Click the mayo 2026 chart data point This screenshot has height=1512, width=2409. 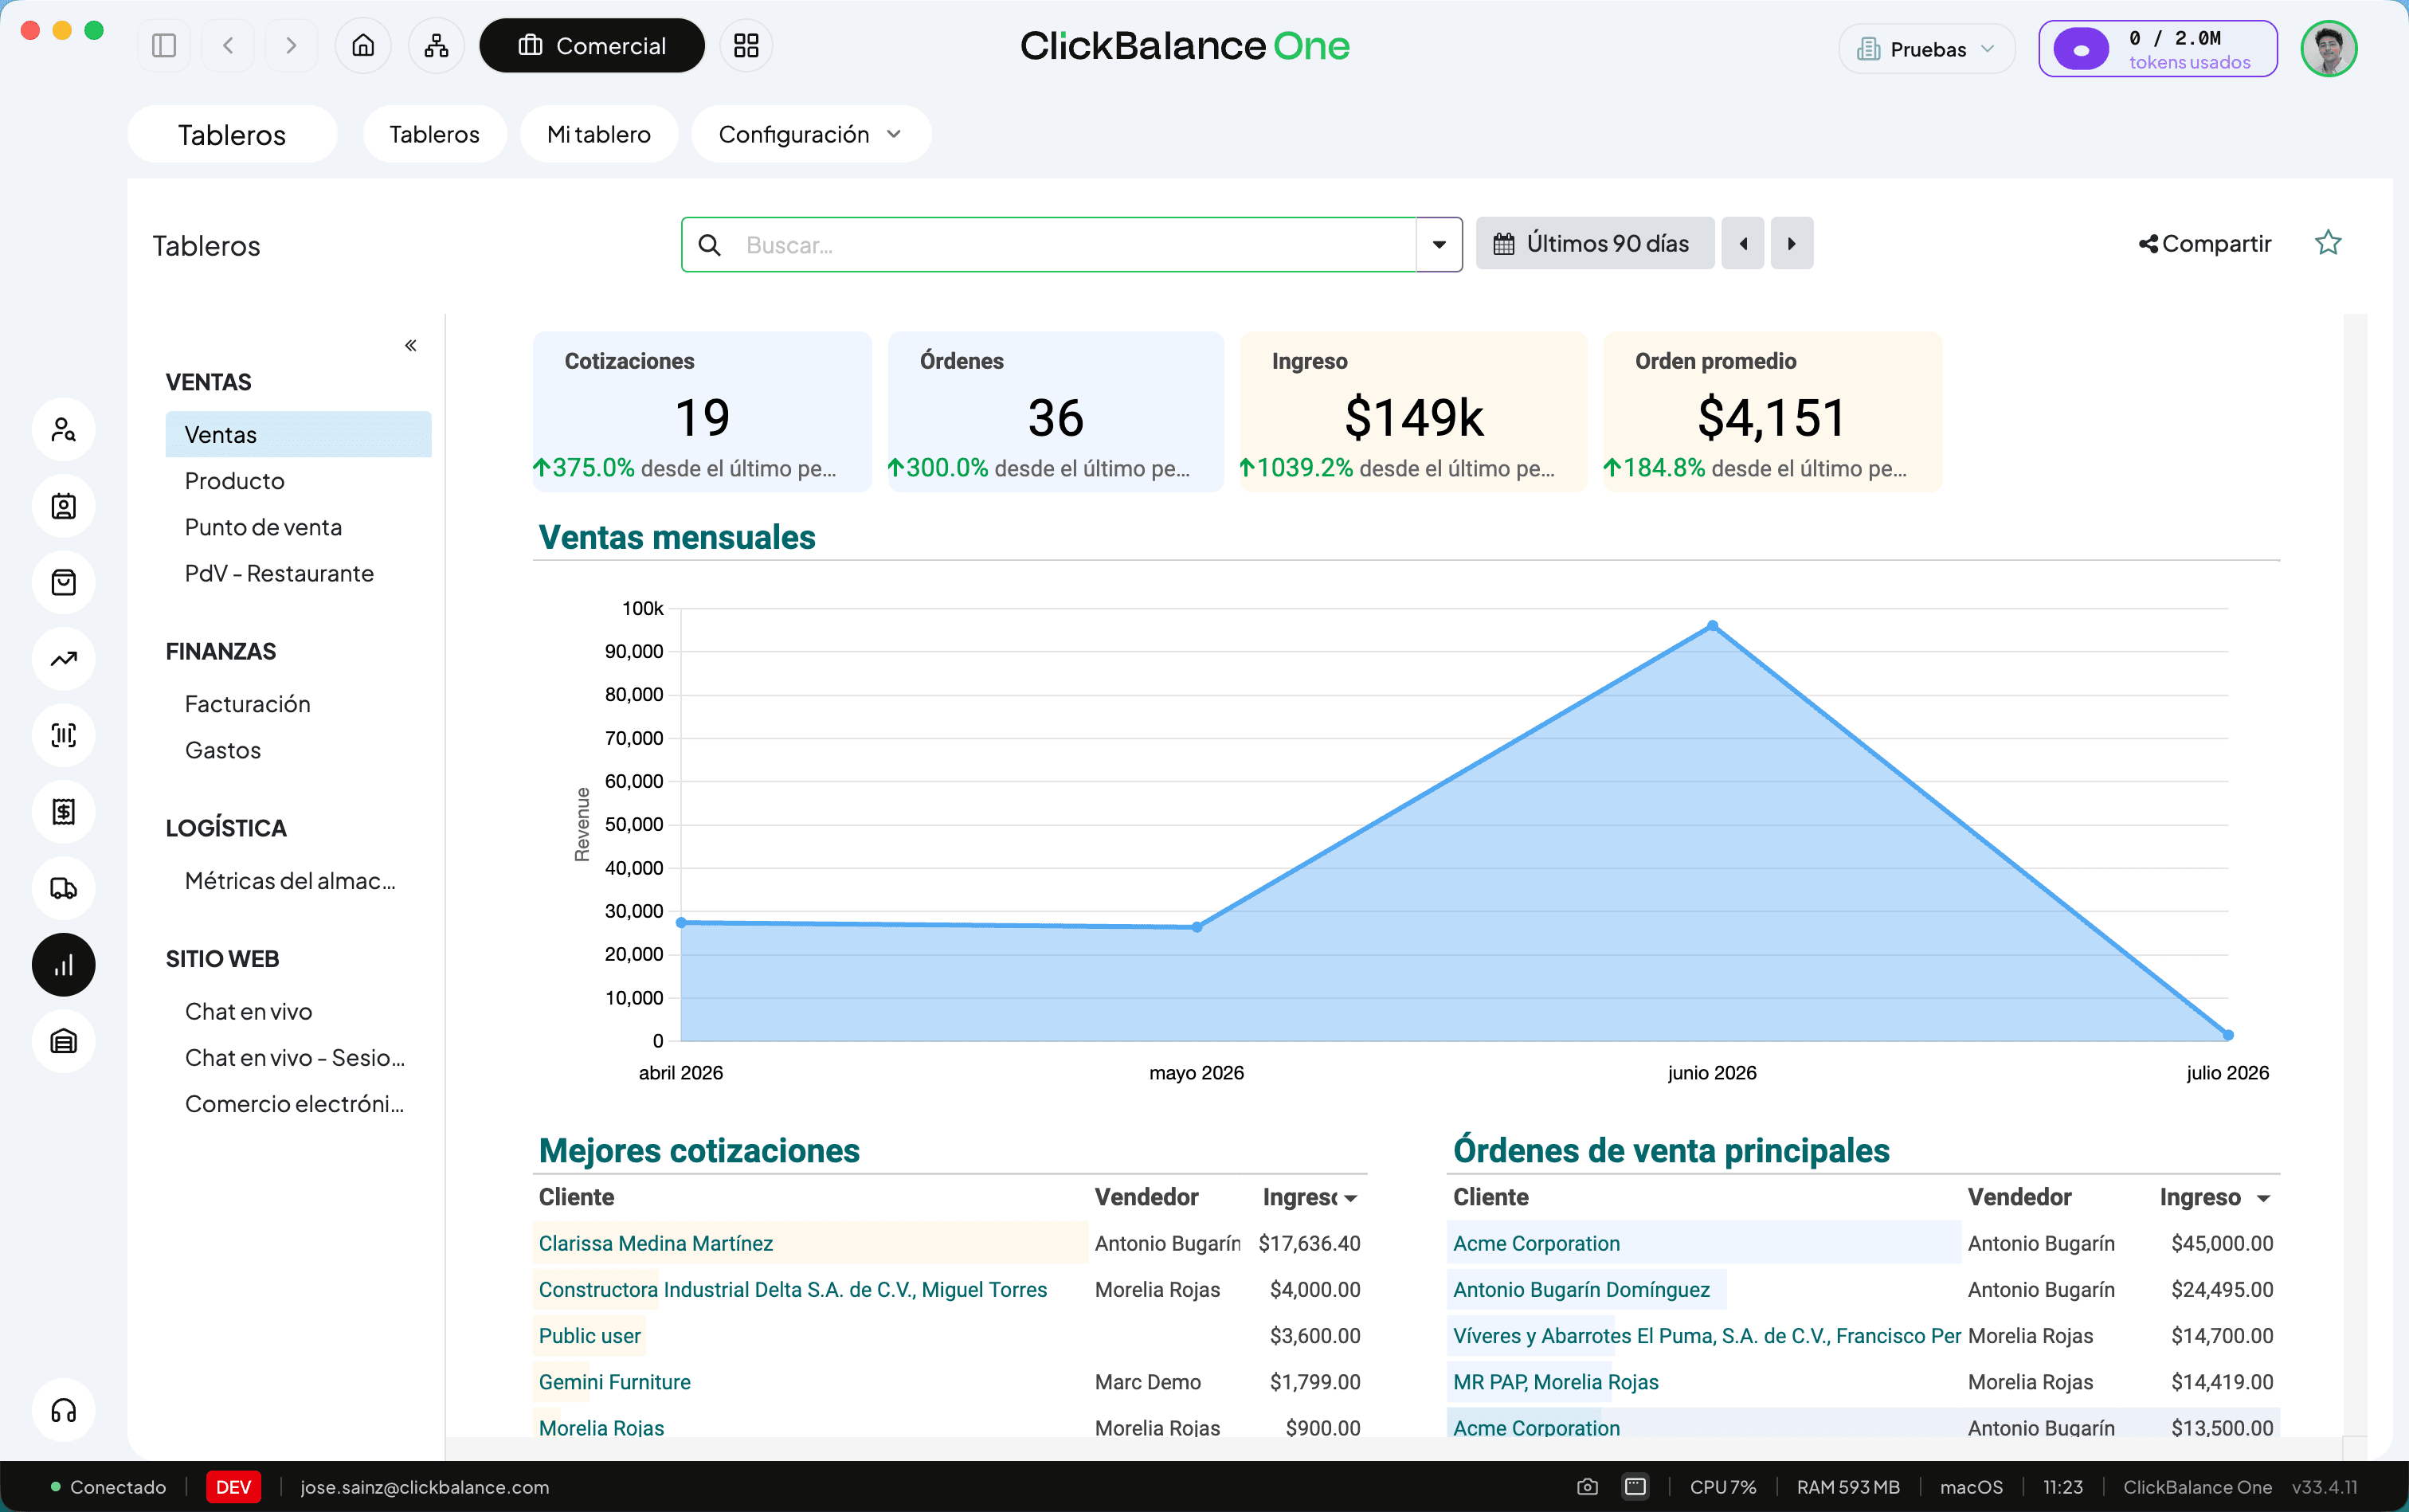point(1197,927)
